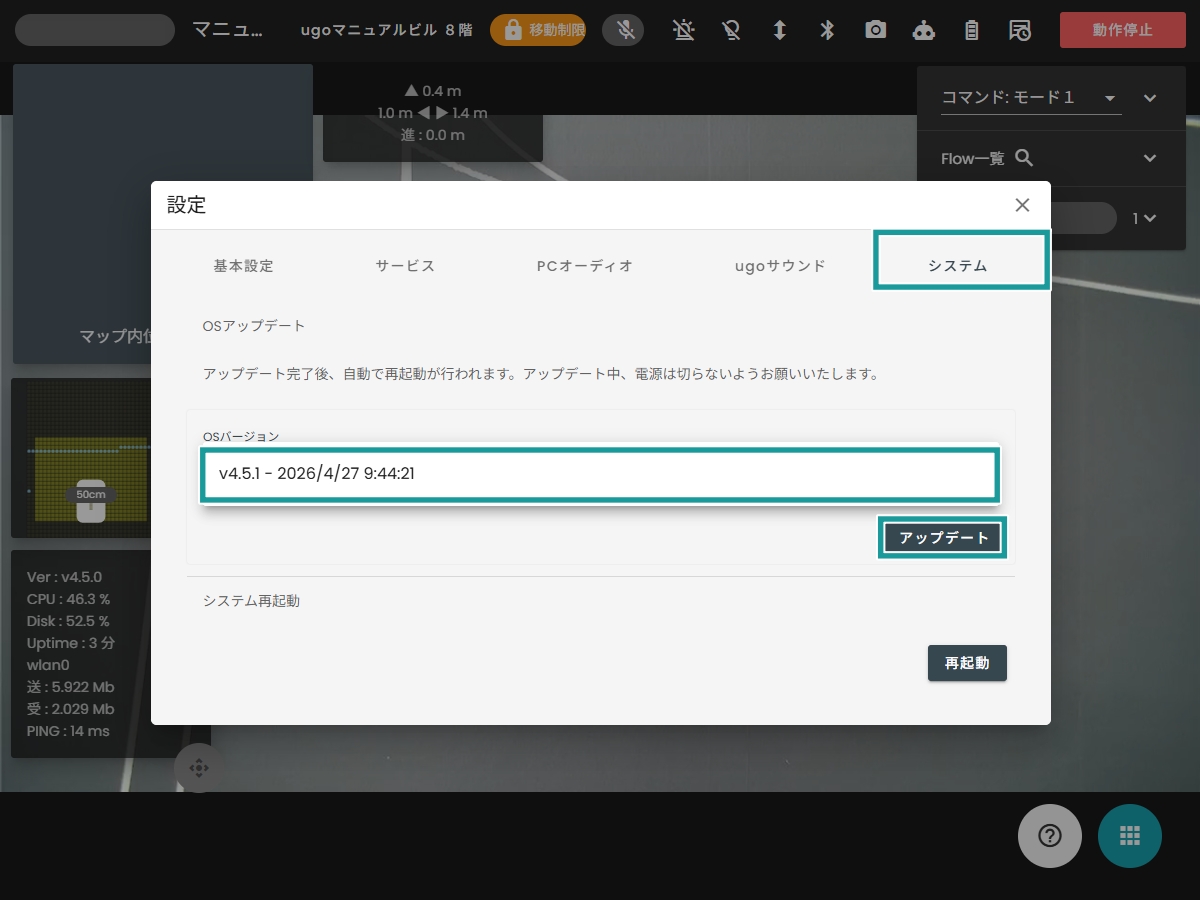Click the 再起動 button

tap(967, 663)
